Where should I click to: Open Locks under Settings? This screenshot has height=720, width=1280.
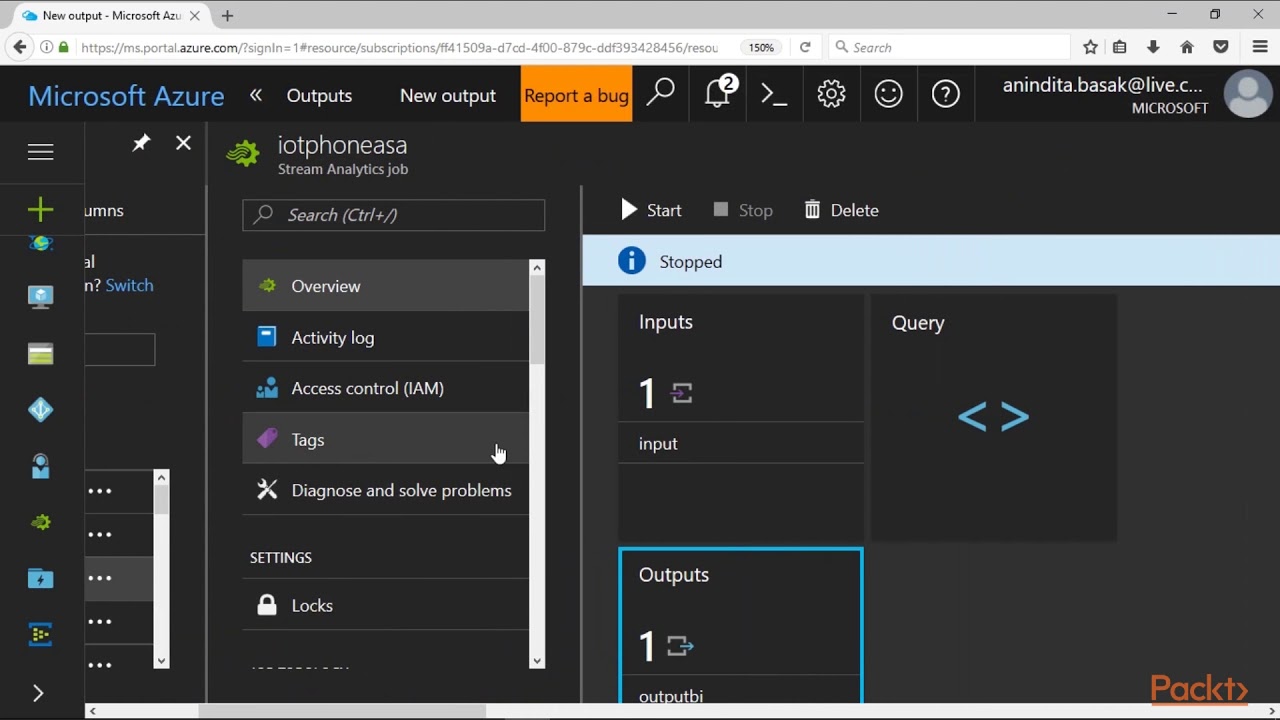pos(385,605)
